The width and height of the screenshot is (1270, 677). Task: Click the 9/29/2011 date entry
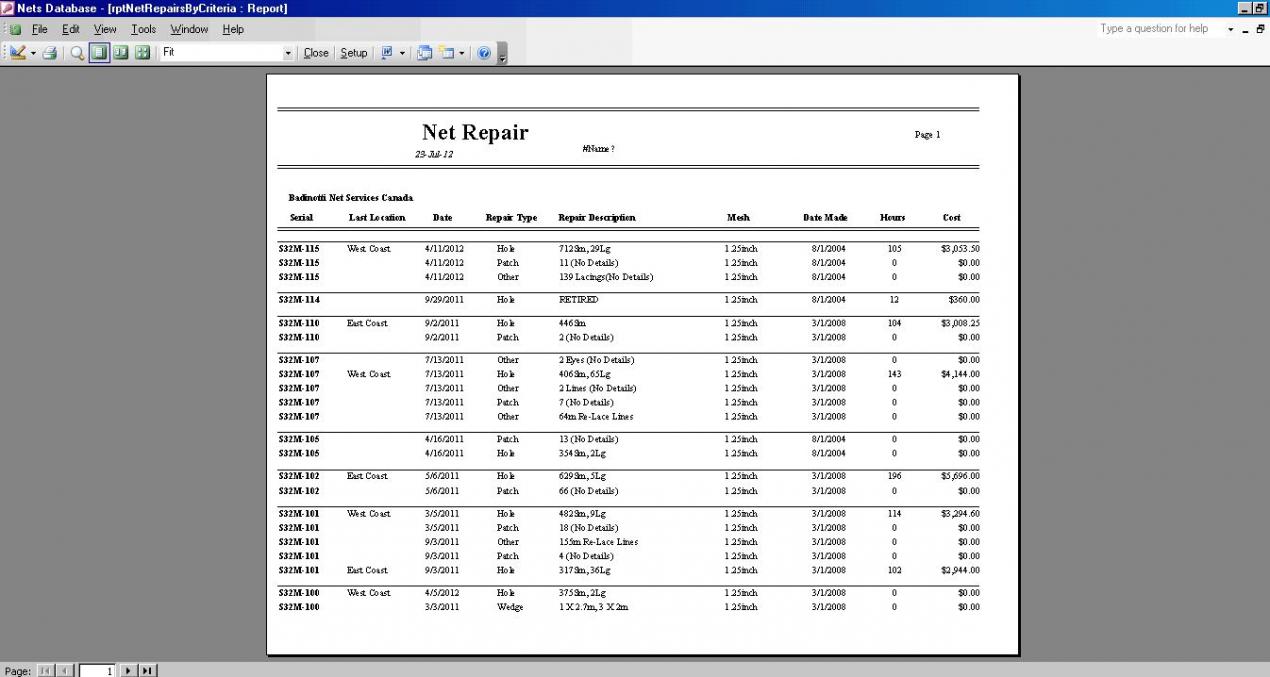point(444,300)
